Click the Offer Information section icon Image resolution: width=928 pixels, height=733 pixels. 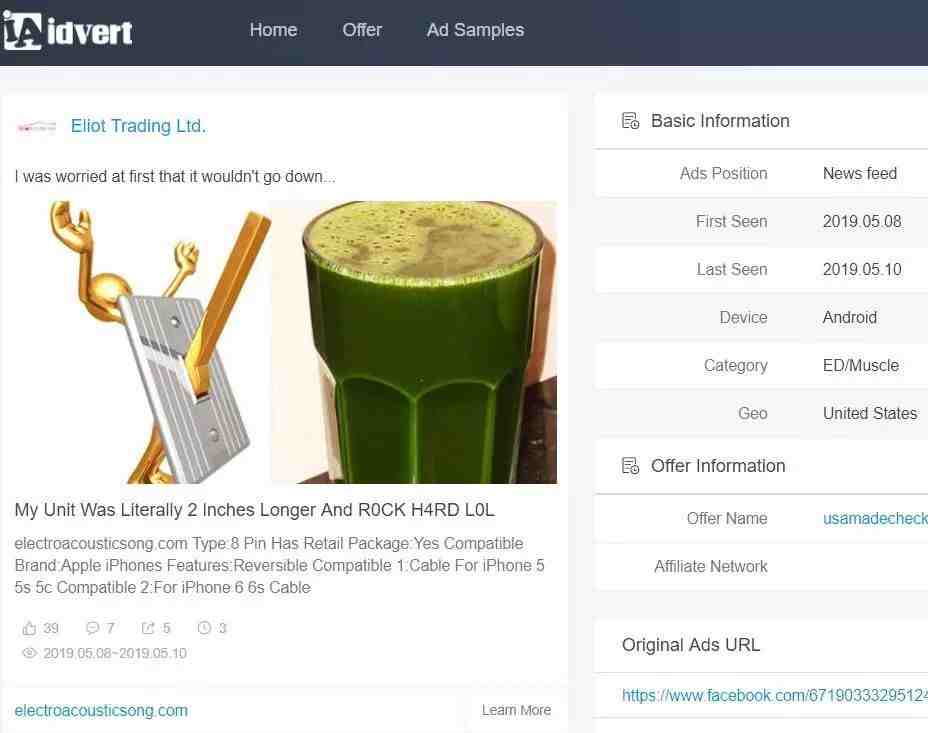[630, 466]
